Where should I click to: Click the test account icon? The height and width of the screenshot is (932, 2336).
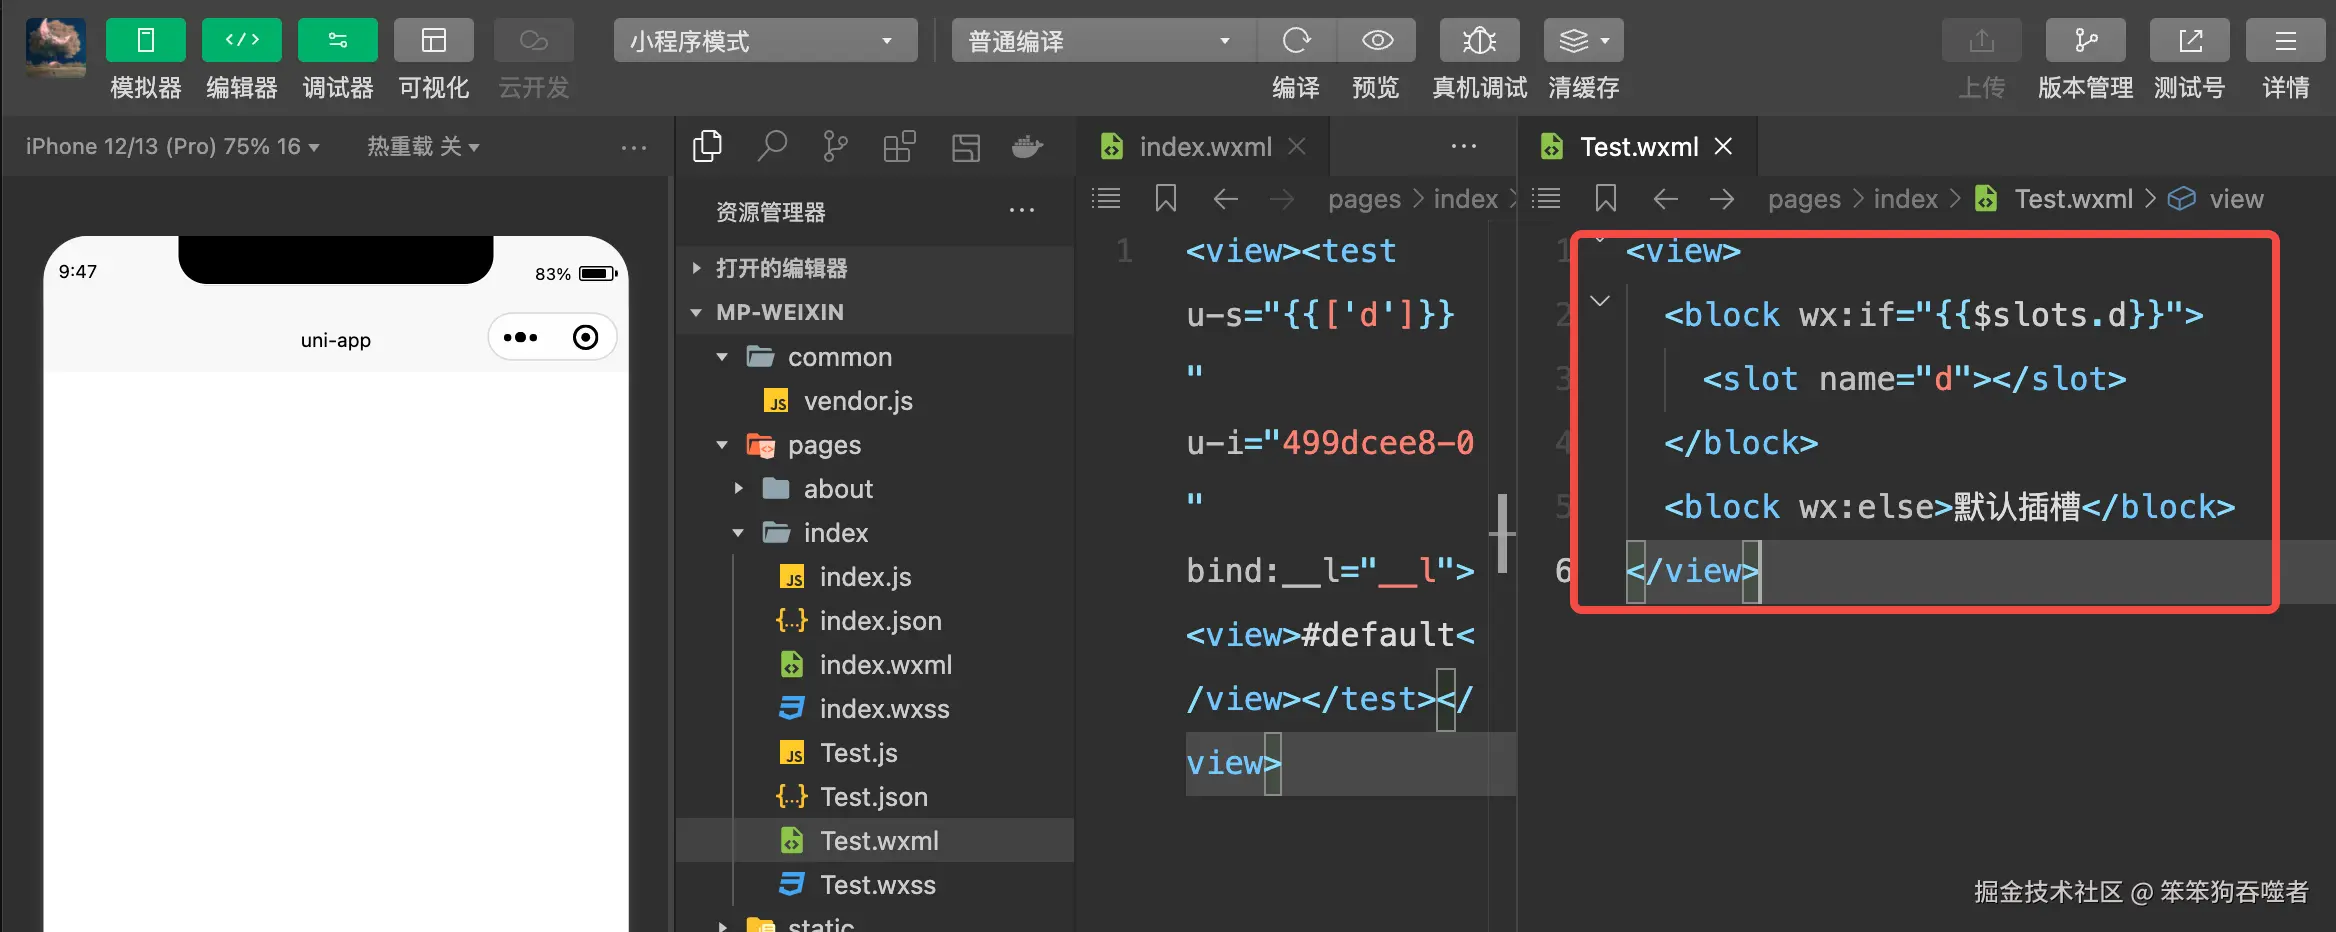click(2189, 41)
